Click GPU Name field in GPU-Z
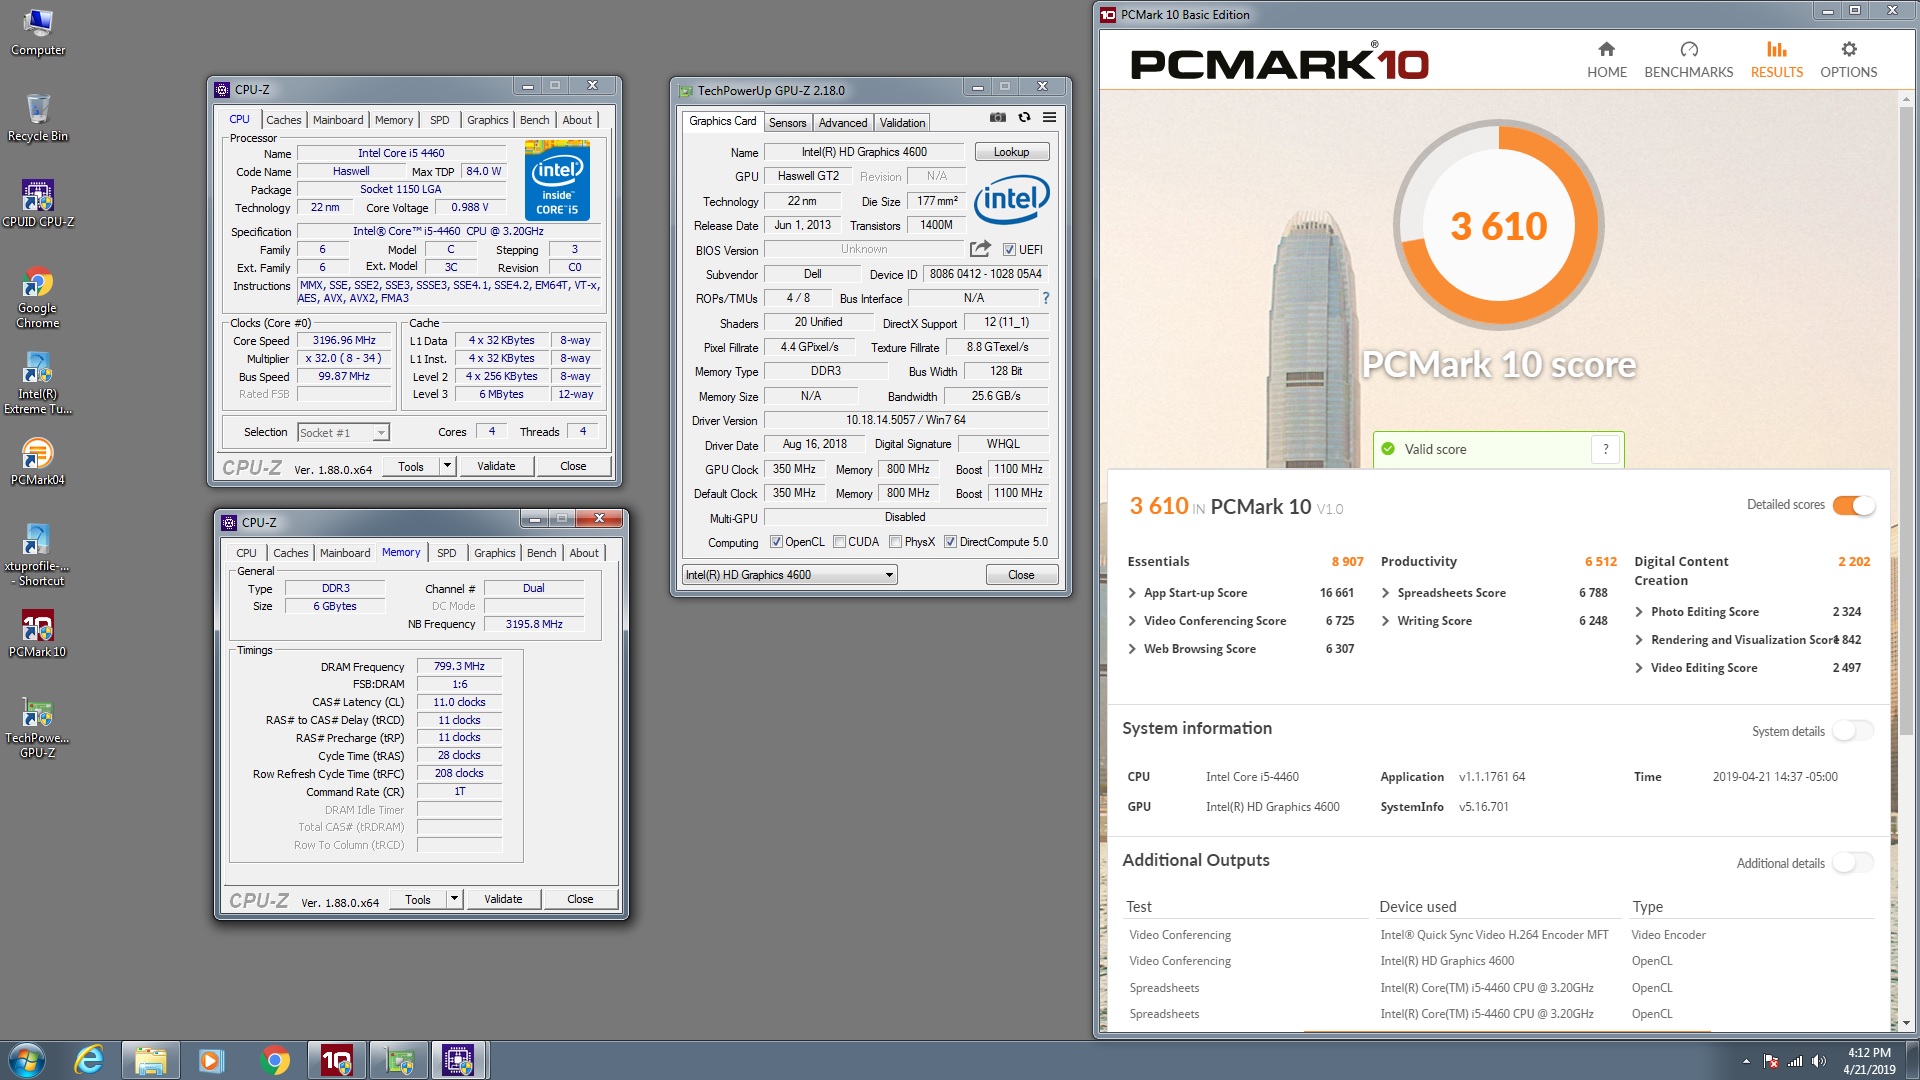 (x=864, y=152)
